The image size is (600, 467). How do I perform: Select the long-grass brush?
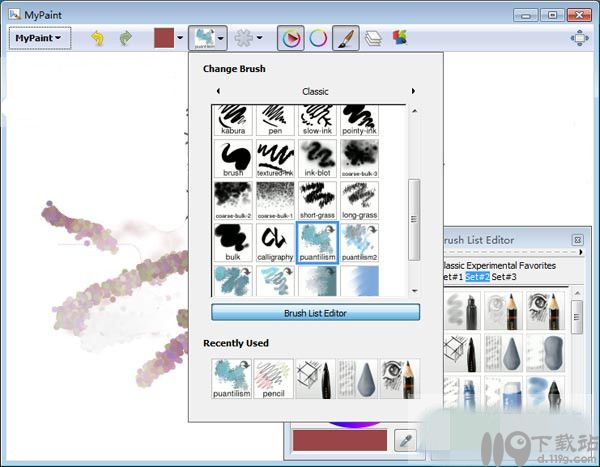point(359,200)
